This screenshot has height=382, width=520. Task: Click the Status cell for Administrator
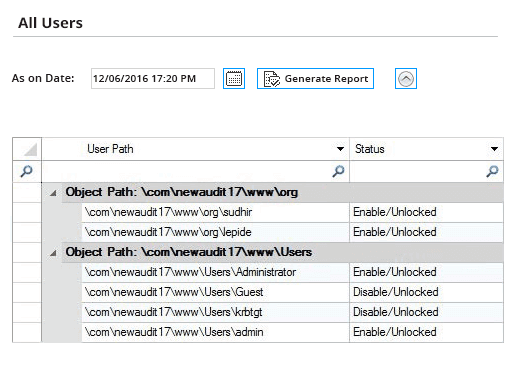tap(426, 272)
